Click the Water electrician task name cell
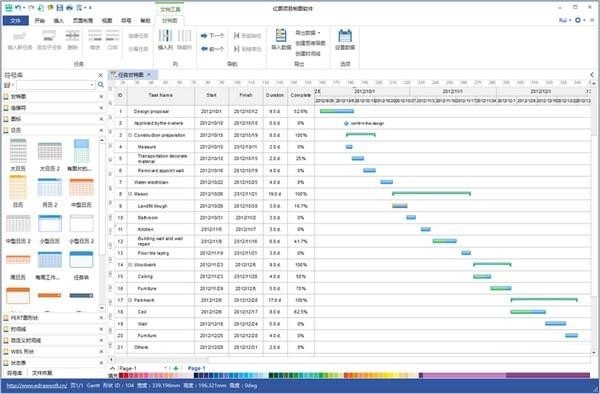The width and height of the screenshot is (600, 394). pos(161,182)
